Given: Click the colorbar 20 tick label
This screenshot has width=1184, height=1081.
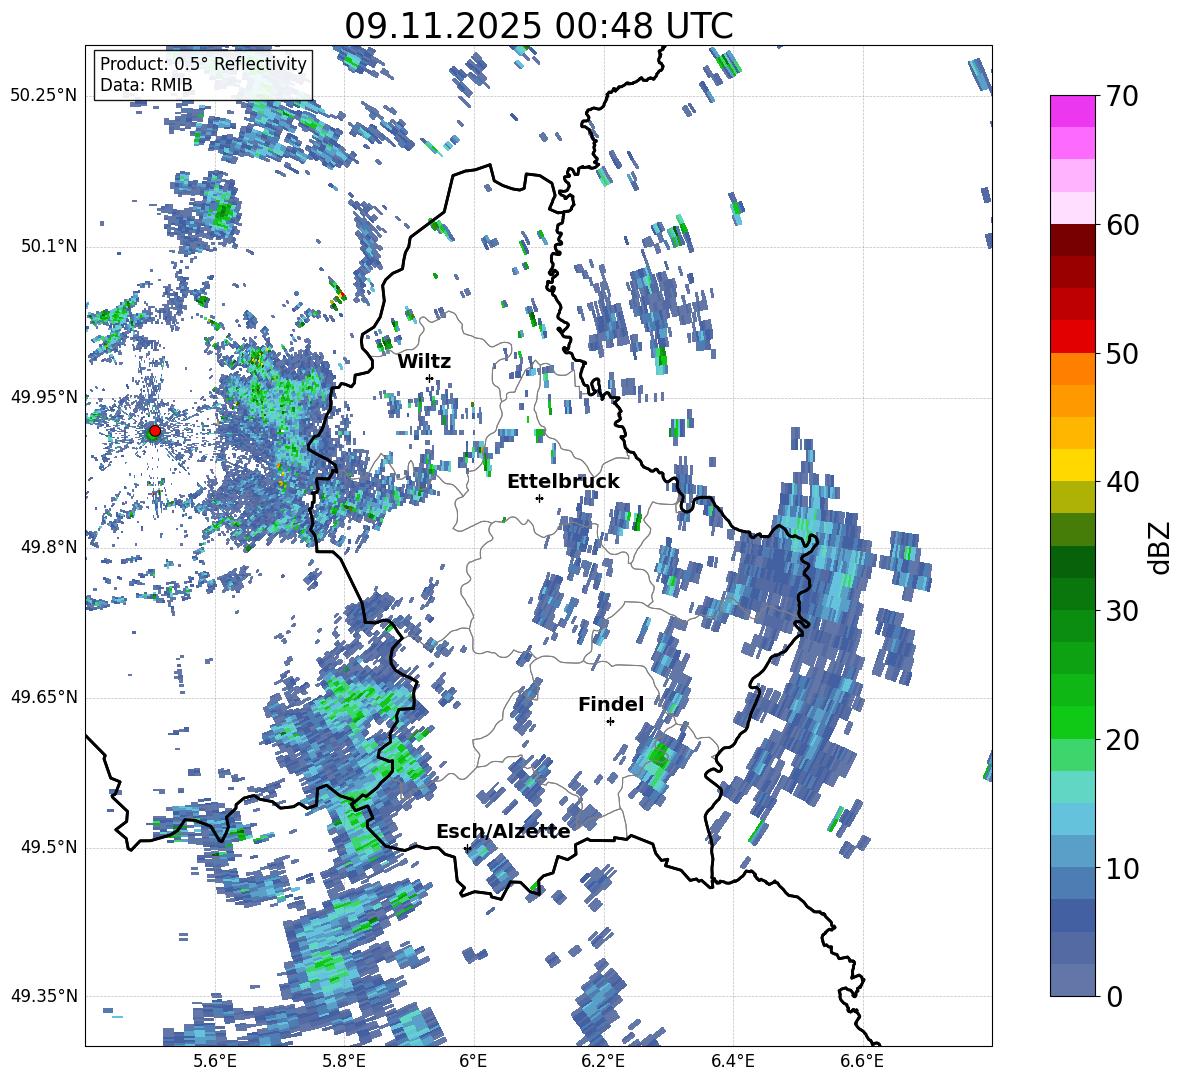Looking at the screenshot, I should point(1122,739).
